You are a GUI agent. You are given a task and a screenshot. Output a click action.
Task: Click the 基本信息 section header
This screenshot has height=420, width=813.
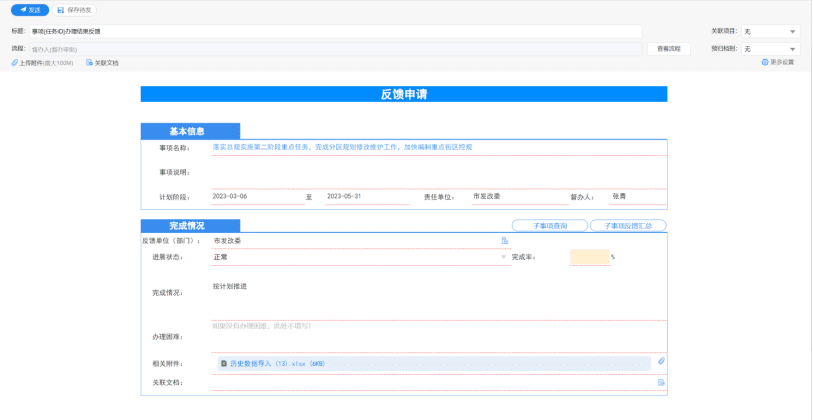pos(190,131)
